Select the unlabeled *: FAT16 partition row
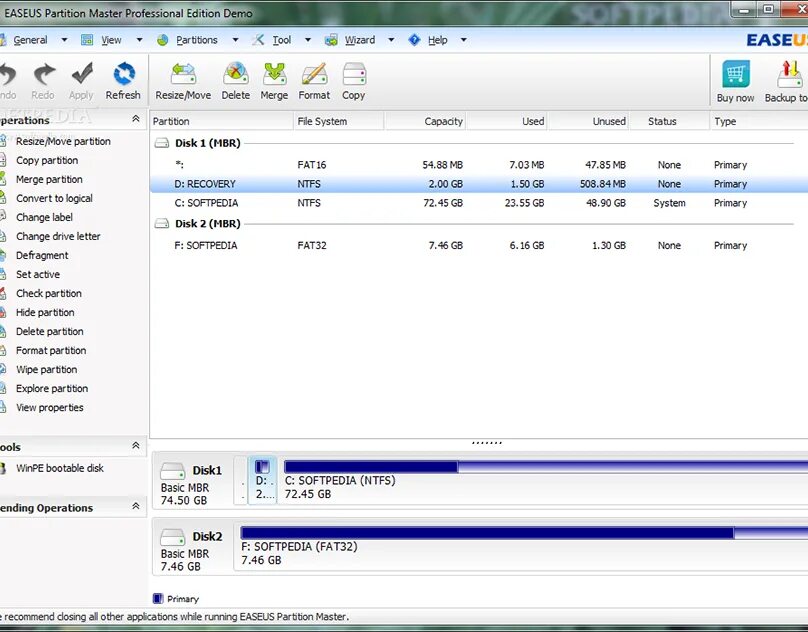This screenshot has width=808, height=632. coord(479,165)
